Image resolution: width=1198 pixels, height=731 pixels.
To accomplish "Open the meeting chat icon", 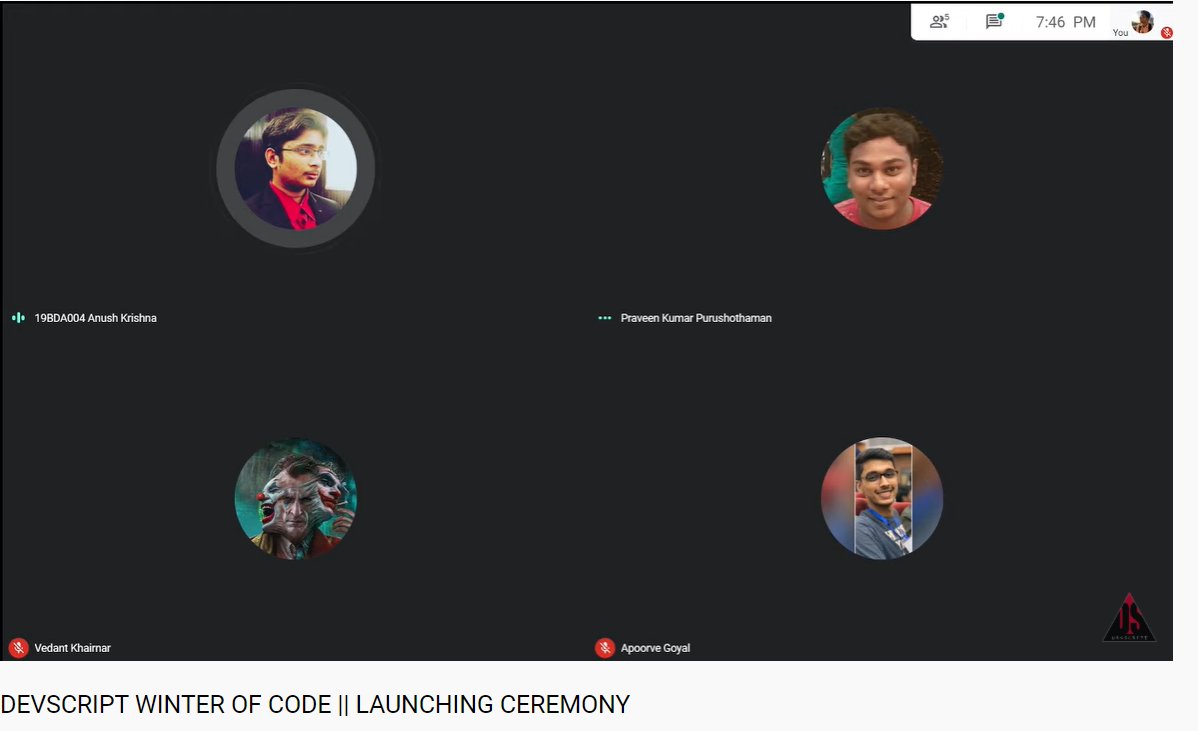I will pyautogui.click(x=994, y=21).
